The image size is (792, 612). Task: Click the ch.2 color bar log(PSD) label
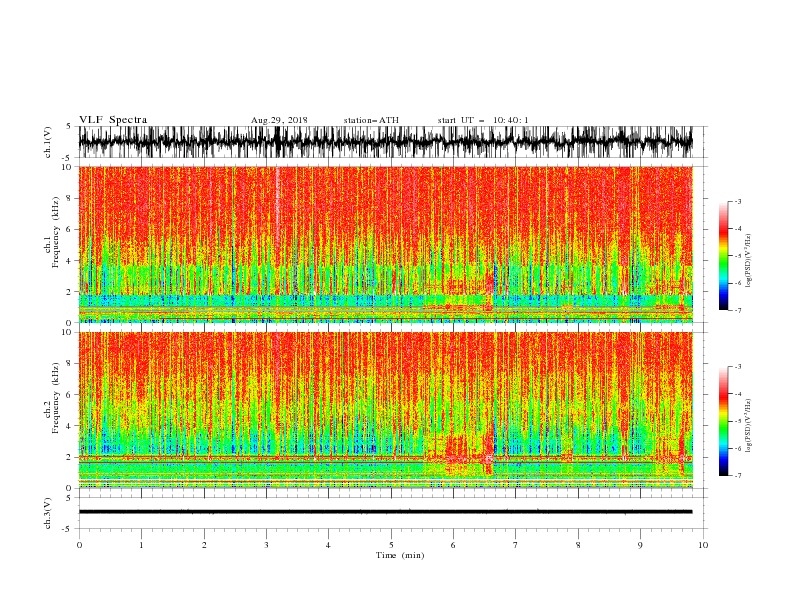(x=748, y=426)
